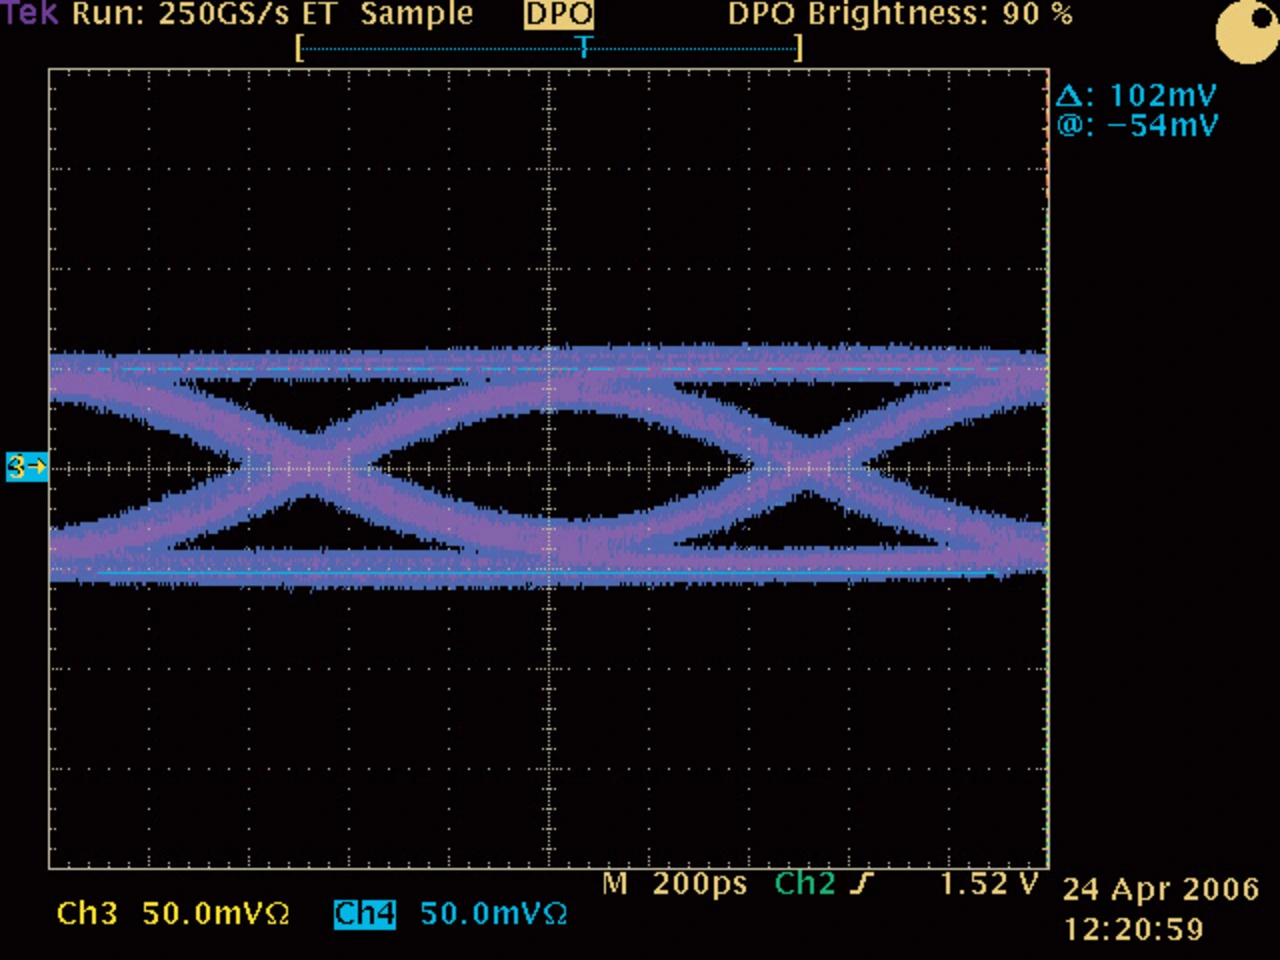Click the delta 102mV cursor readout
Screen dimensions: 1280x960
(1136, 96)
